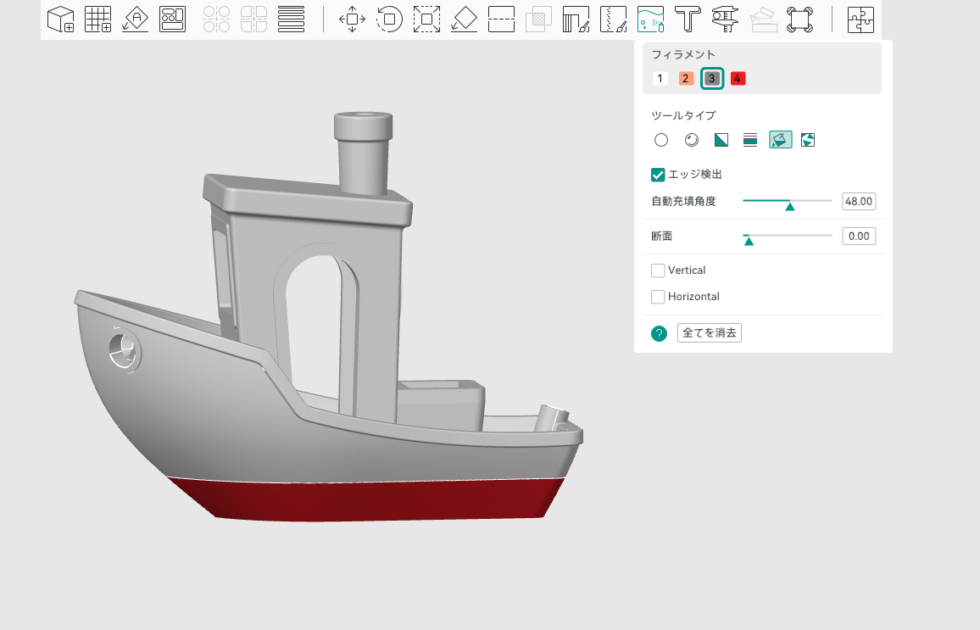Select filament 3 gray swatch
Image resolution: width=980 pixels, height=630 pixels.
(712, 78)
